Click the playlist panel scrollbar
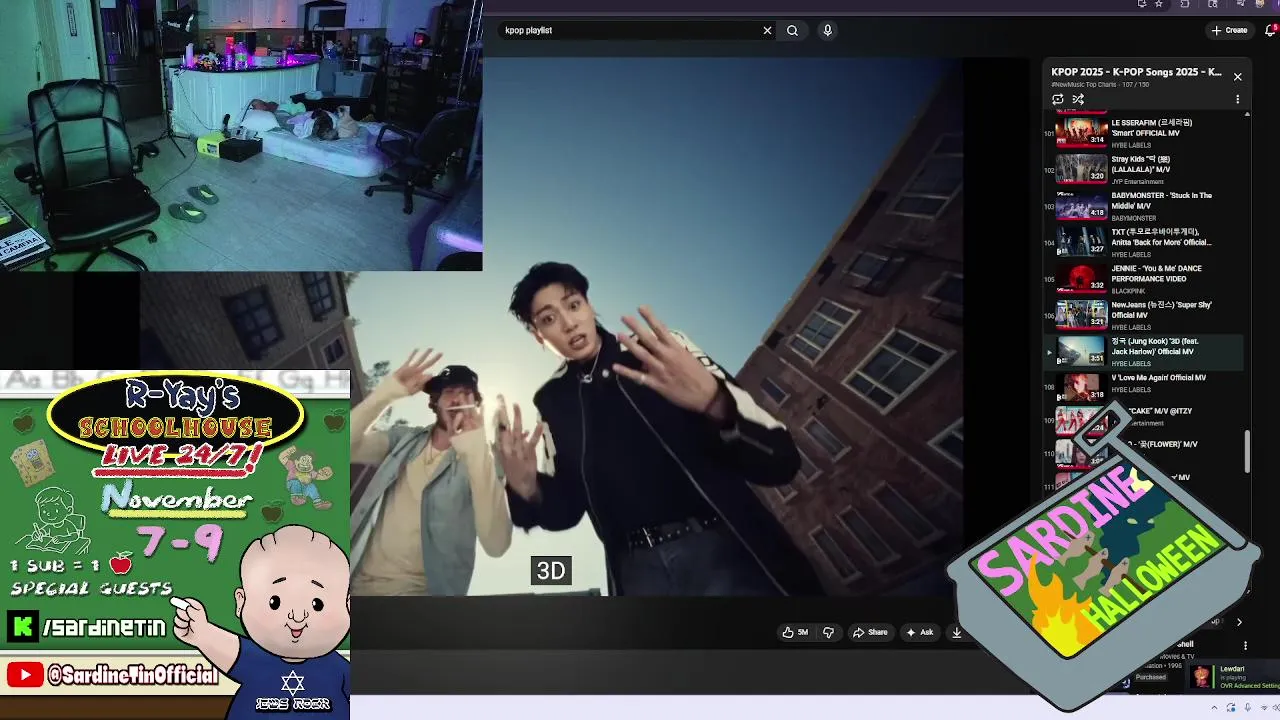This screenshot has width=1280, height=720. click(x=1247, y=452)
